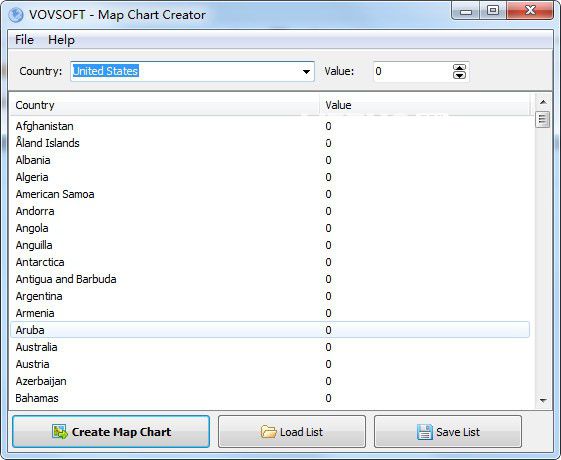Screen dimensions: 561x460
Task: Click the Save List button
Action: tap(448, 431)
